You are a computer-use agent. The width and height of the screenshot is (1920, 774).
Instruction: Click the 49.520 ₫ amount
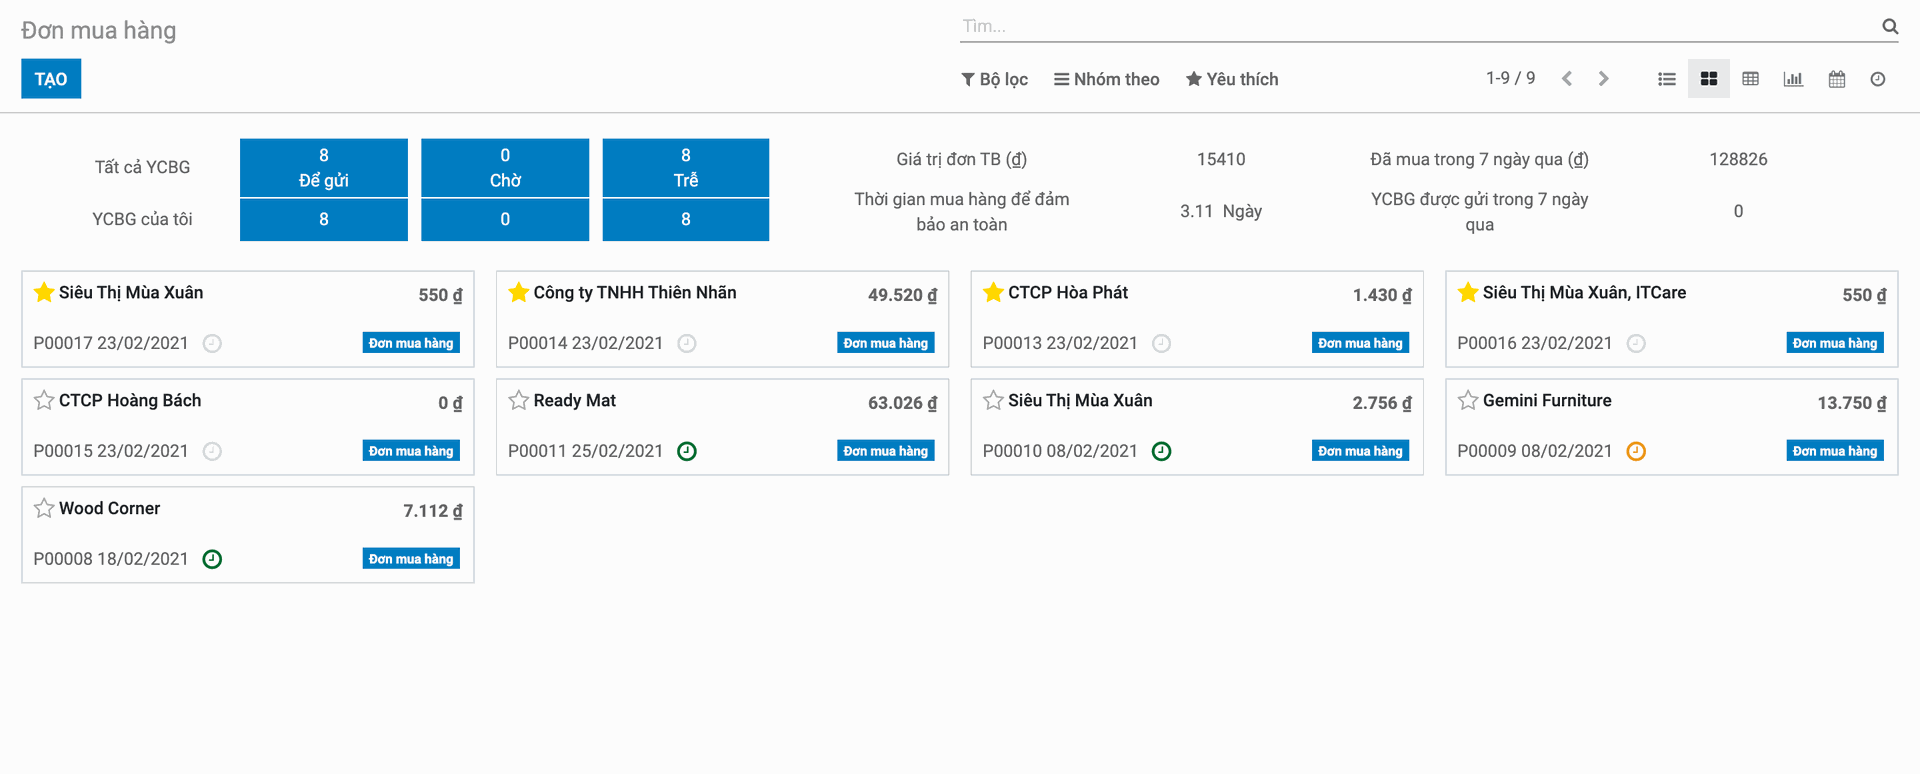tap(902, 295)
